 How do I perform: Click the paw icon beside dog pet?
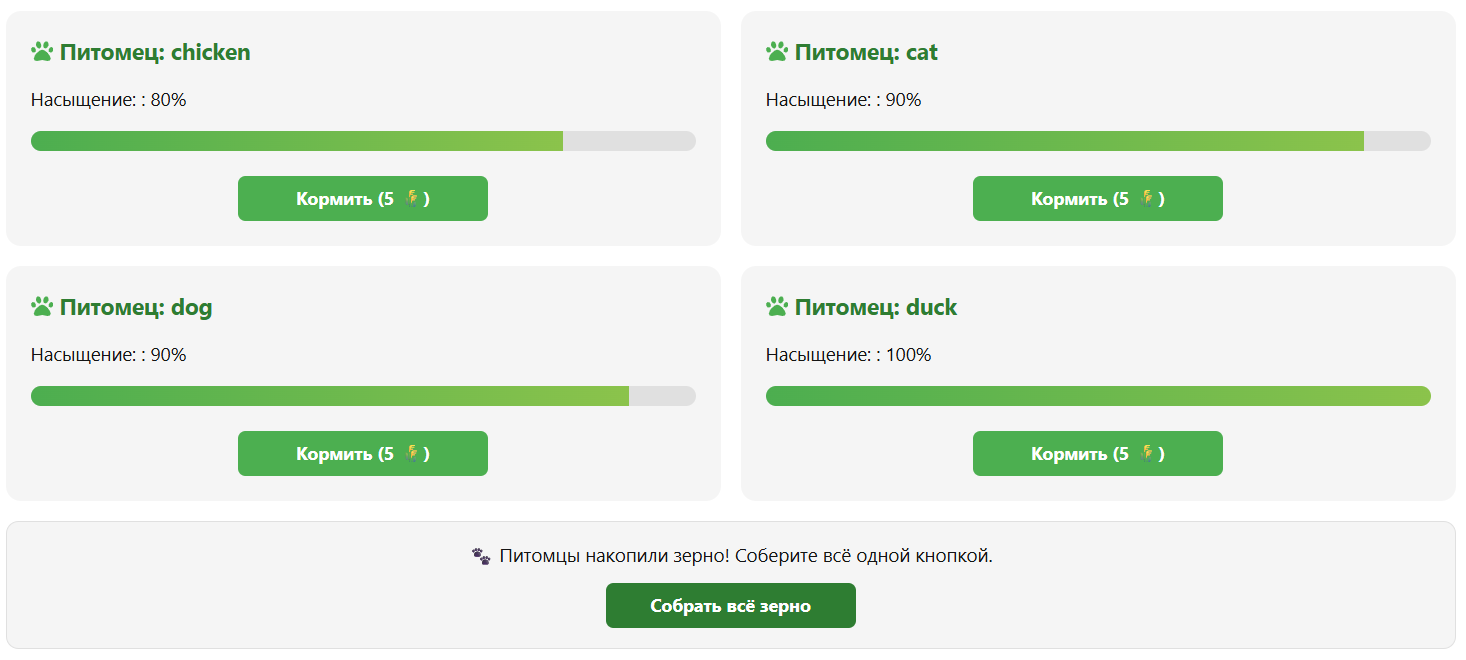point(42,307)
